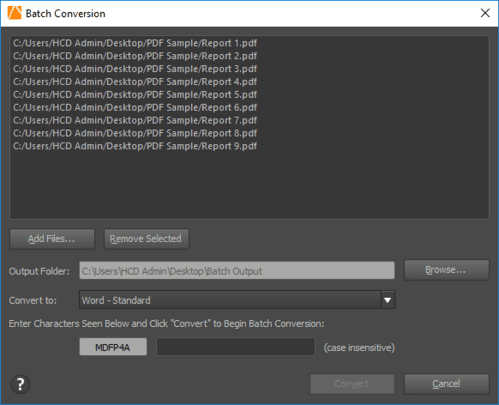
Task: Select Report 1.pdf in the file list
Action: (135, 43)
